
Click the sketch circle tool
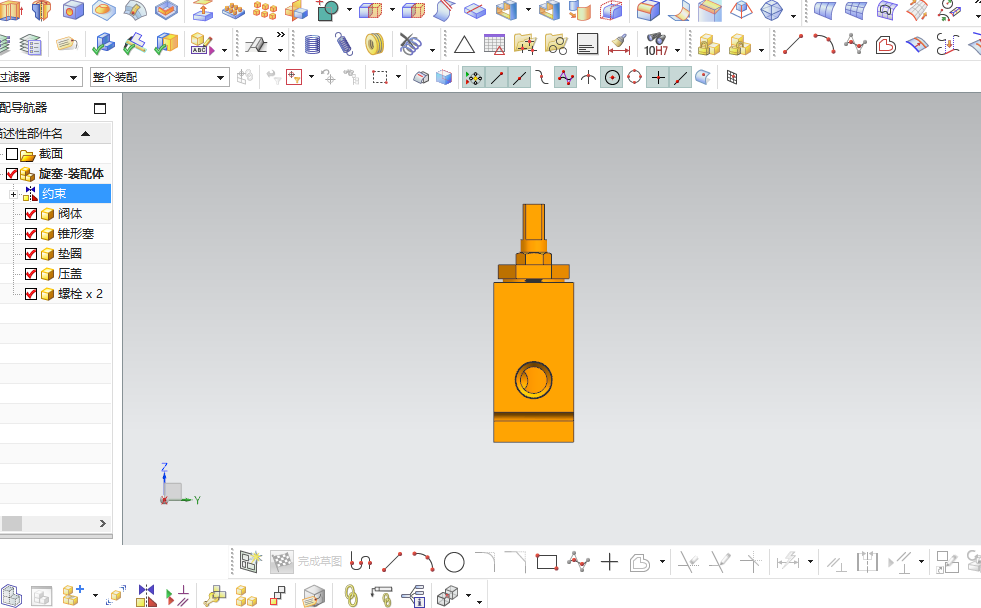tap(454, 562)
